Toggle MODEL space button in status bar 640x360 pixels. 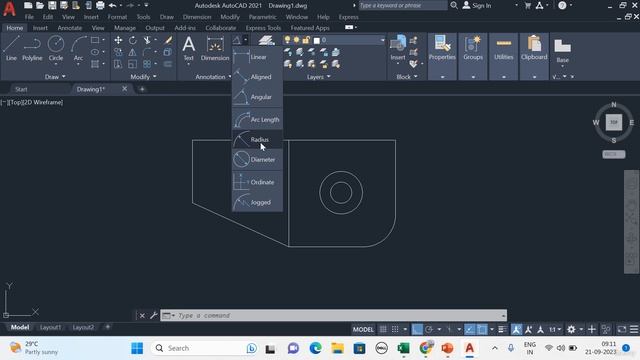pos(363,329)
